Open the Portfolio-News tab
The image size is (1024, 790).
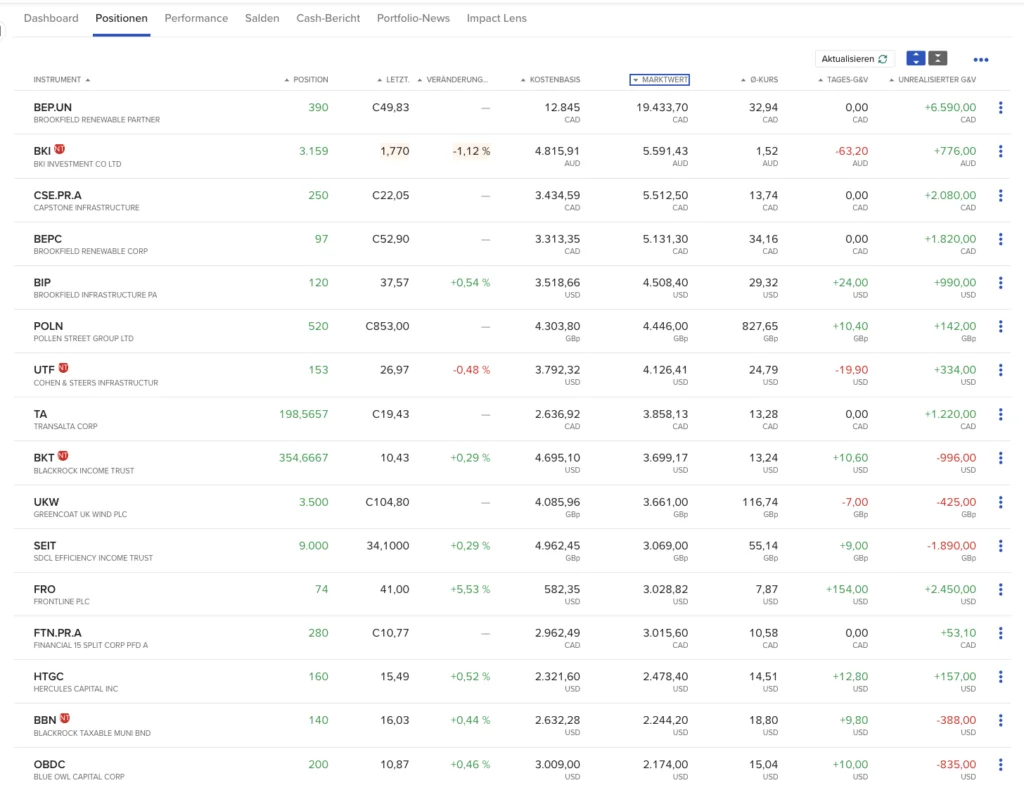pyautogui.click(x=413, y=18)
